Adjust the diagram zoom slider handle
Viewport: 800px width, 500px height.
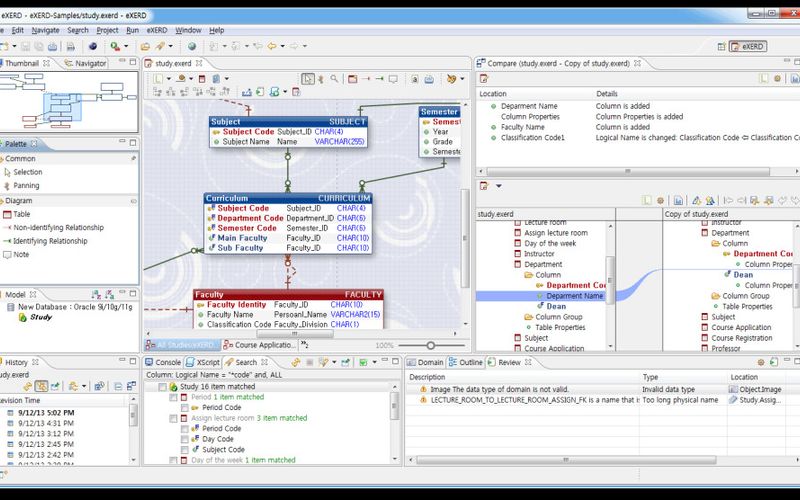431,345
